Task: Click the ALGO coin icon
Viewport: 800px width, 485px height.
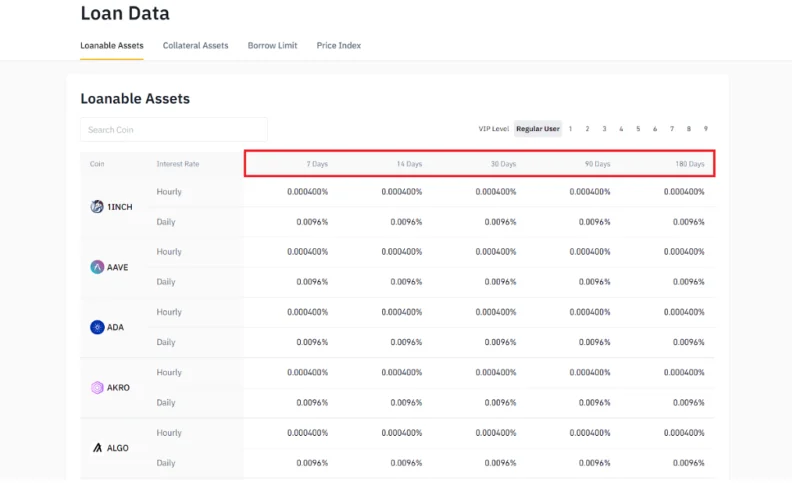Action: [x=97, y=448]
